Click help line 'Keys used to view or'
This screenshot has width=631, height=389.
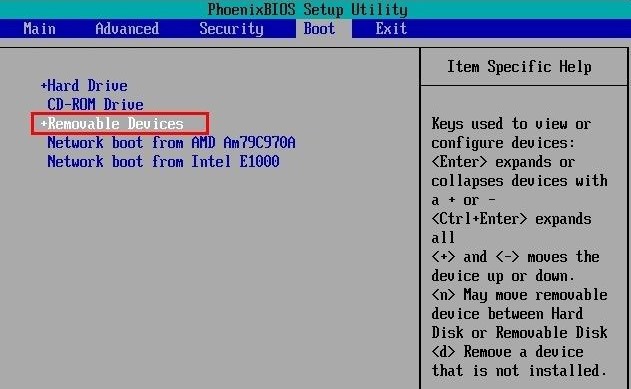pos(511,123)
